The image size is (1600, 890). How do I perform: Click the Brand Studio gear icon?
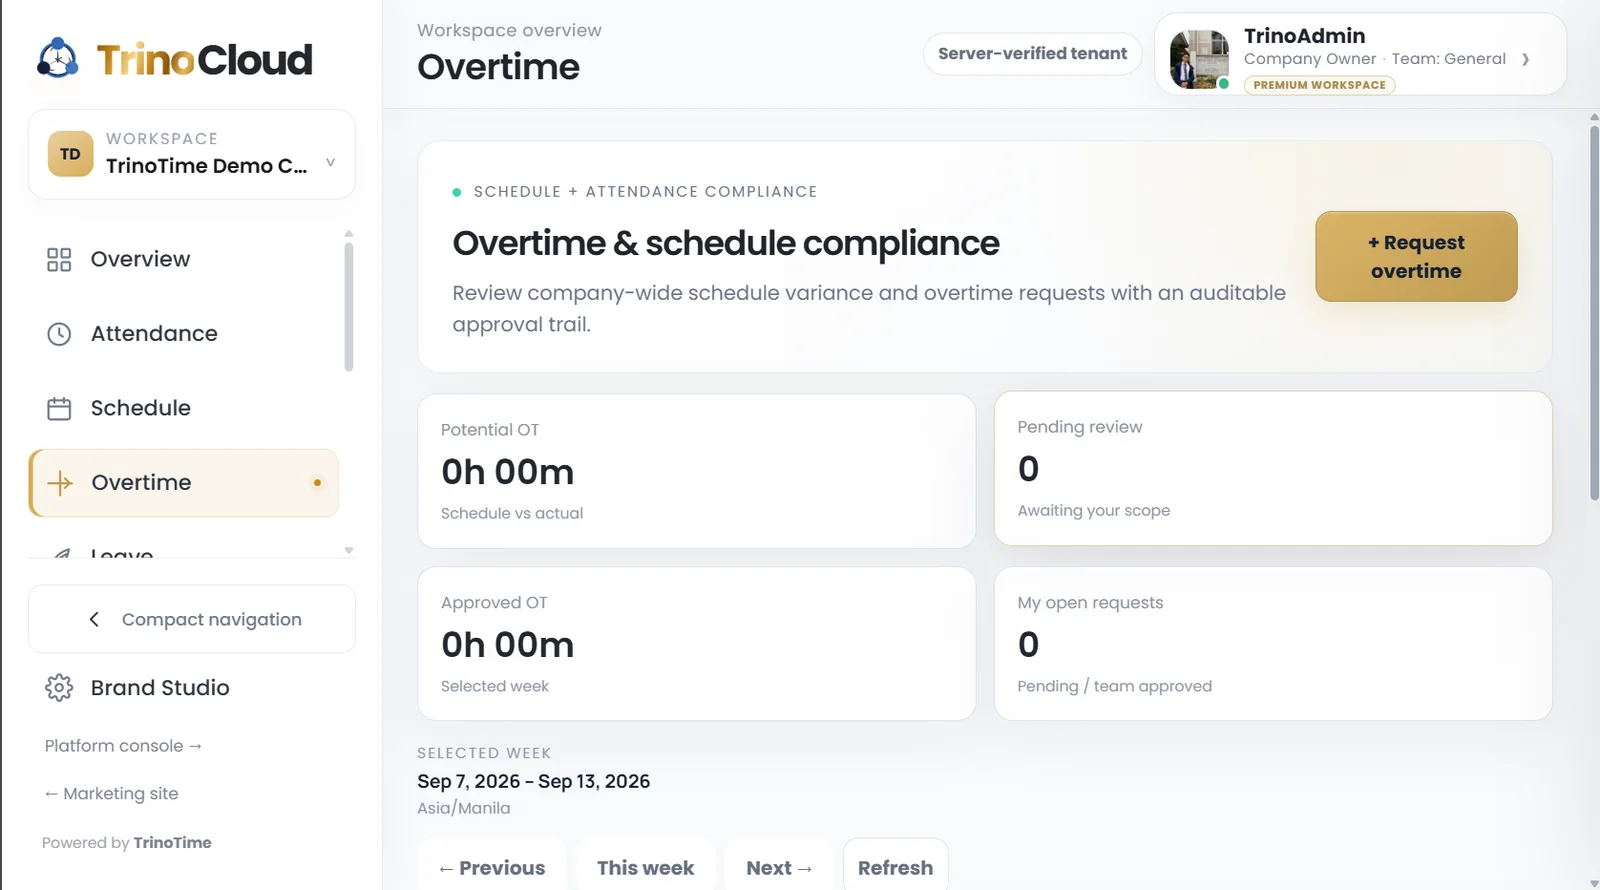pos(59,688)
